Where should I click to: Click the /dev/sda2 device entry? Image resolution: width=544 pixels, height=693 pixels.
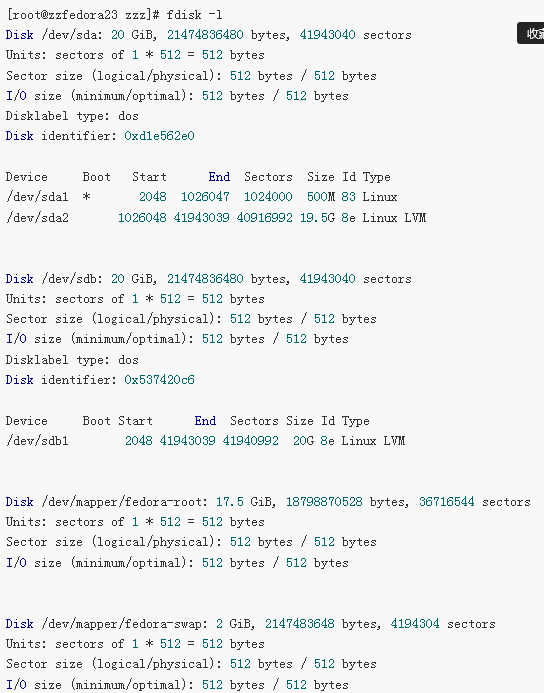coord(37,217)
